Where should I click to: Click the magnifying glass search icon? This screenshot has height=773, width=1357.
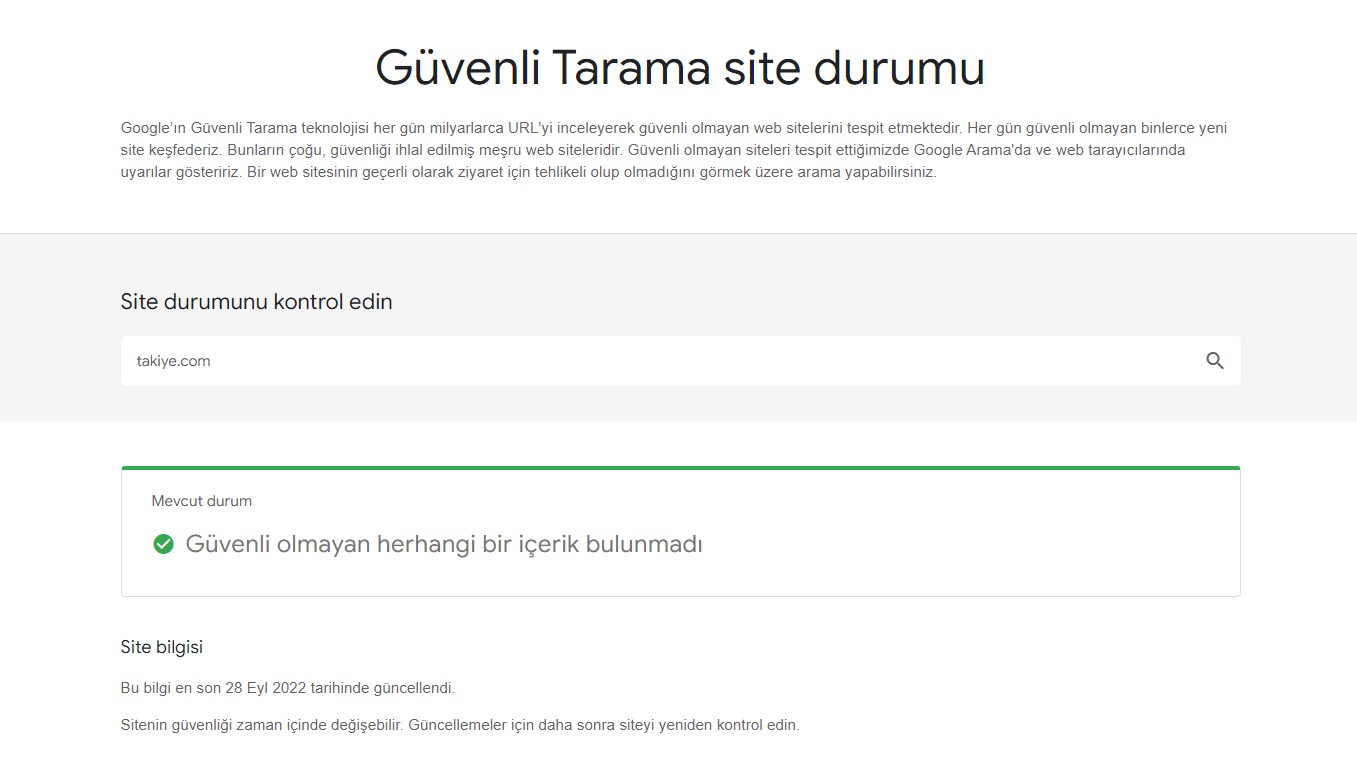tap(1214, 361)
